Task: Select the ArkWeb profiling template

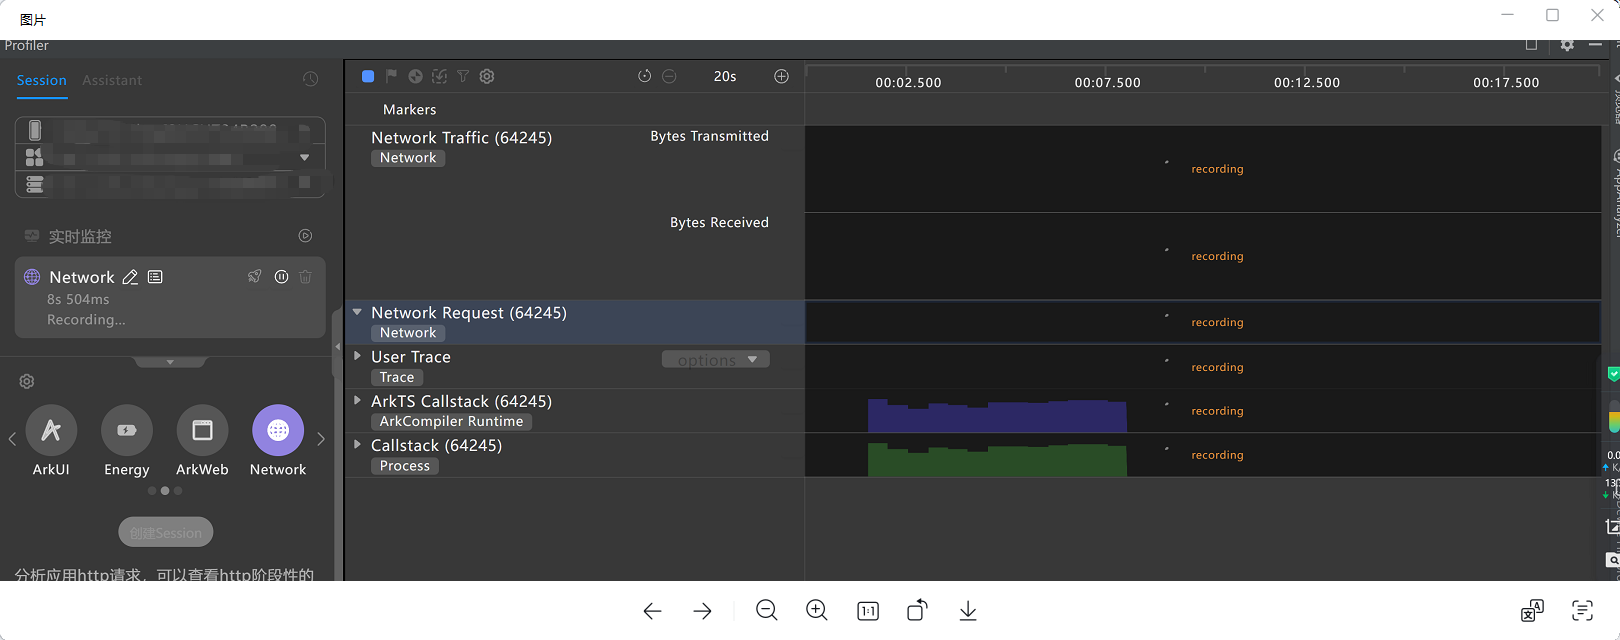Action: coord(202,430)
